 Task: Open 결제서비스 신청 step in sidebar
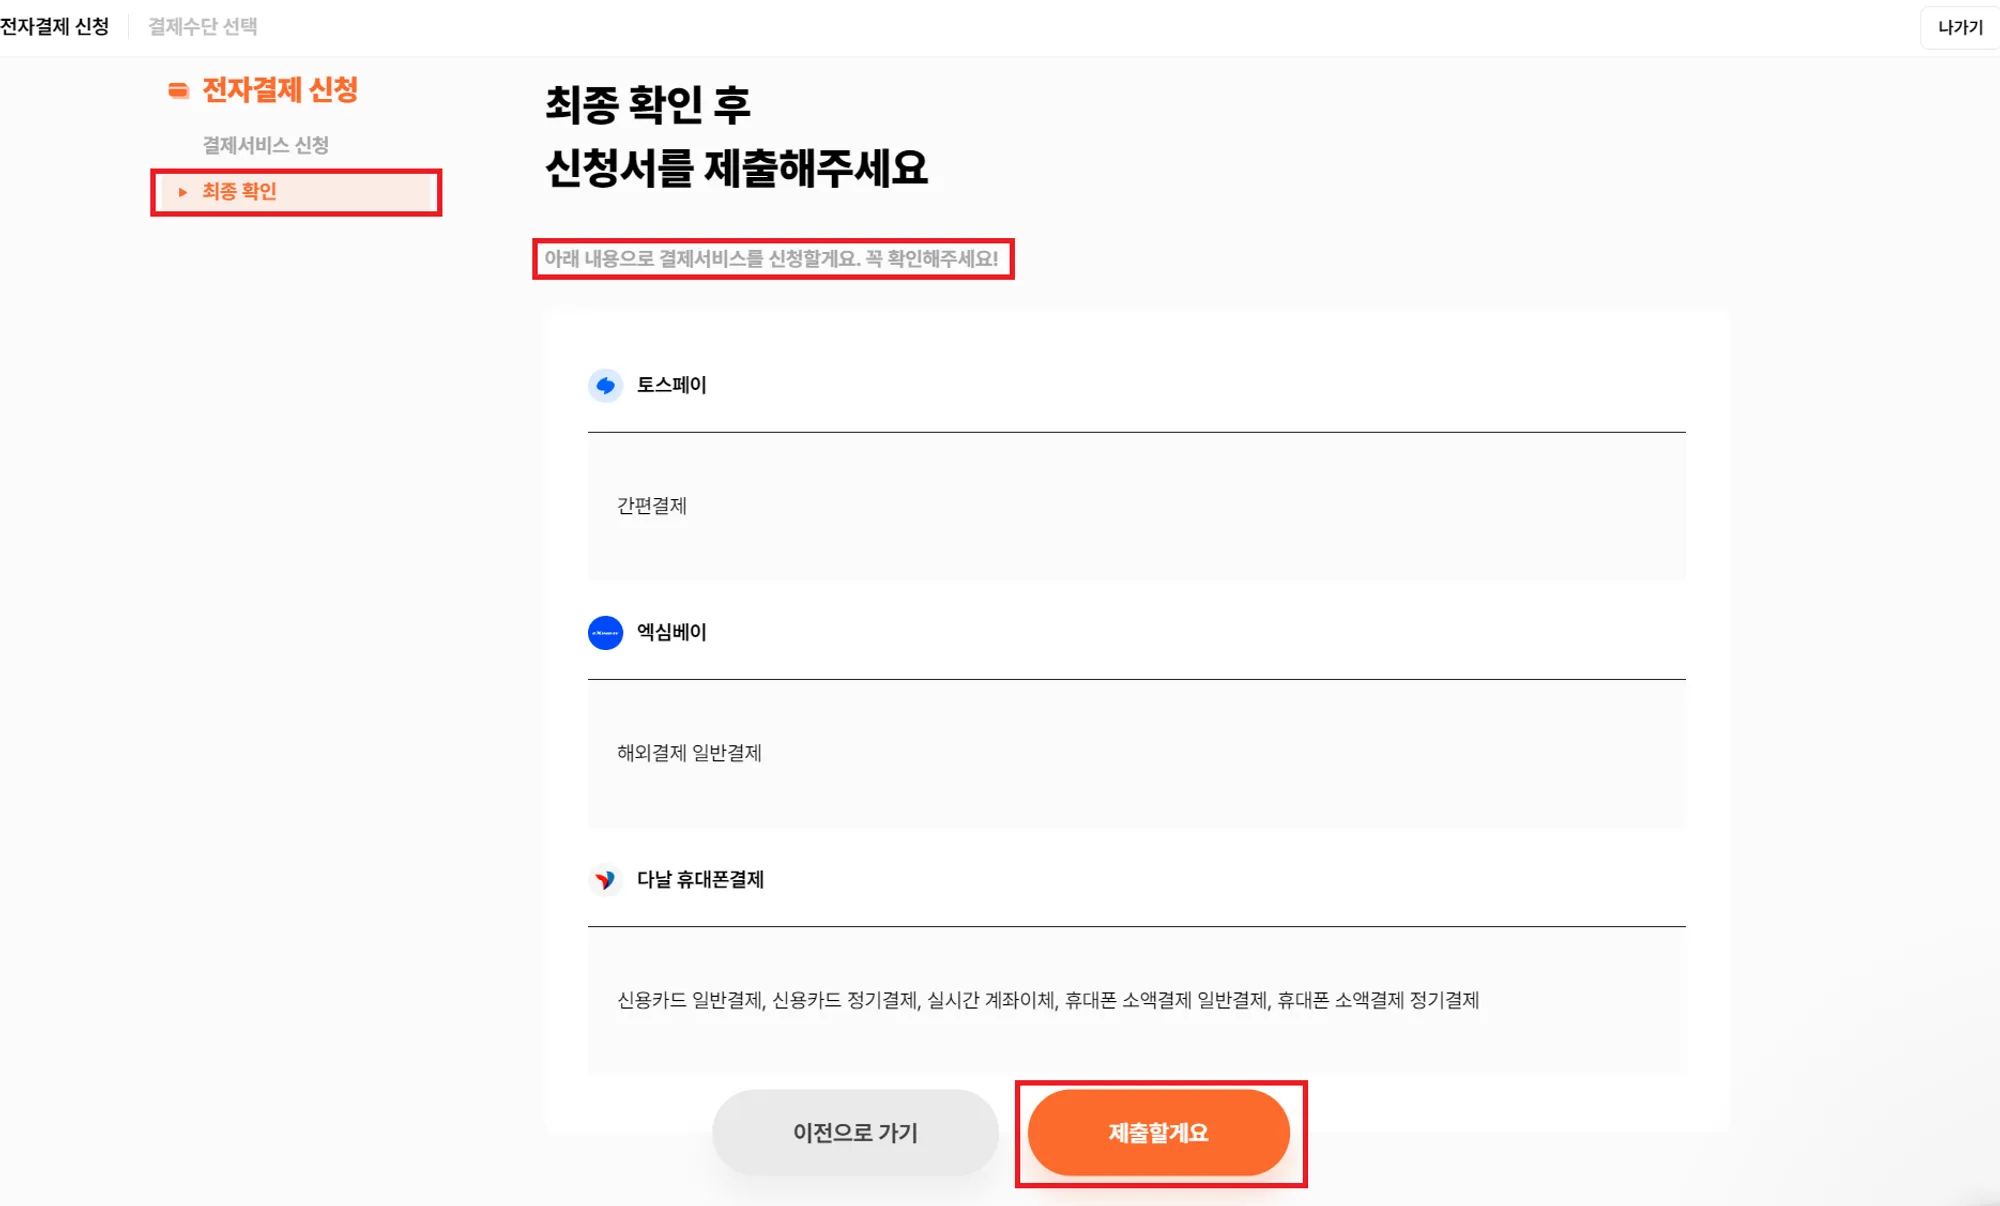(x=265, y=145)
